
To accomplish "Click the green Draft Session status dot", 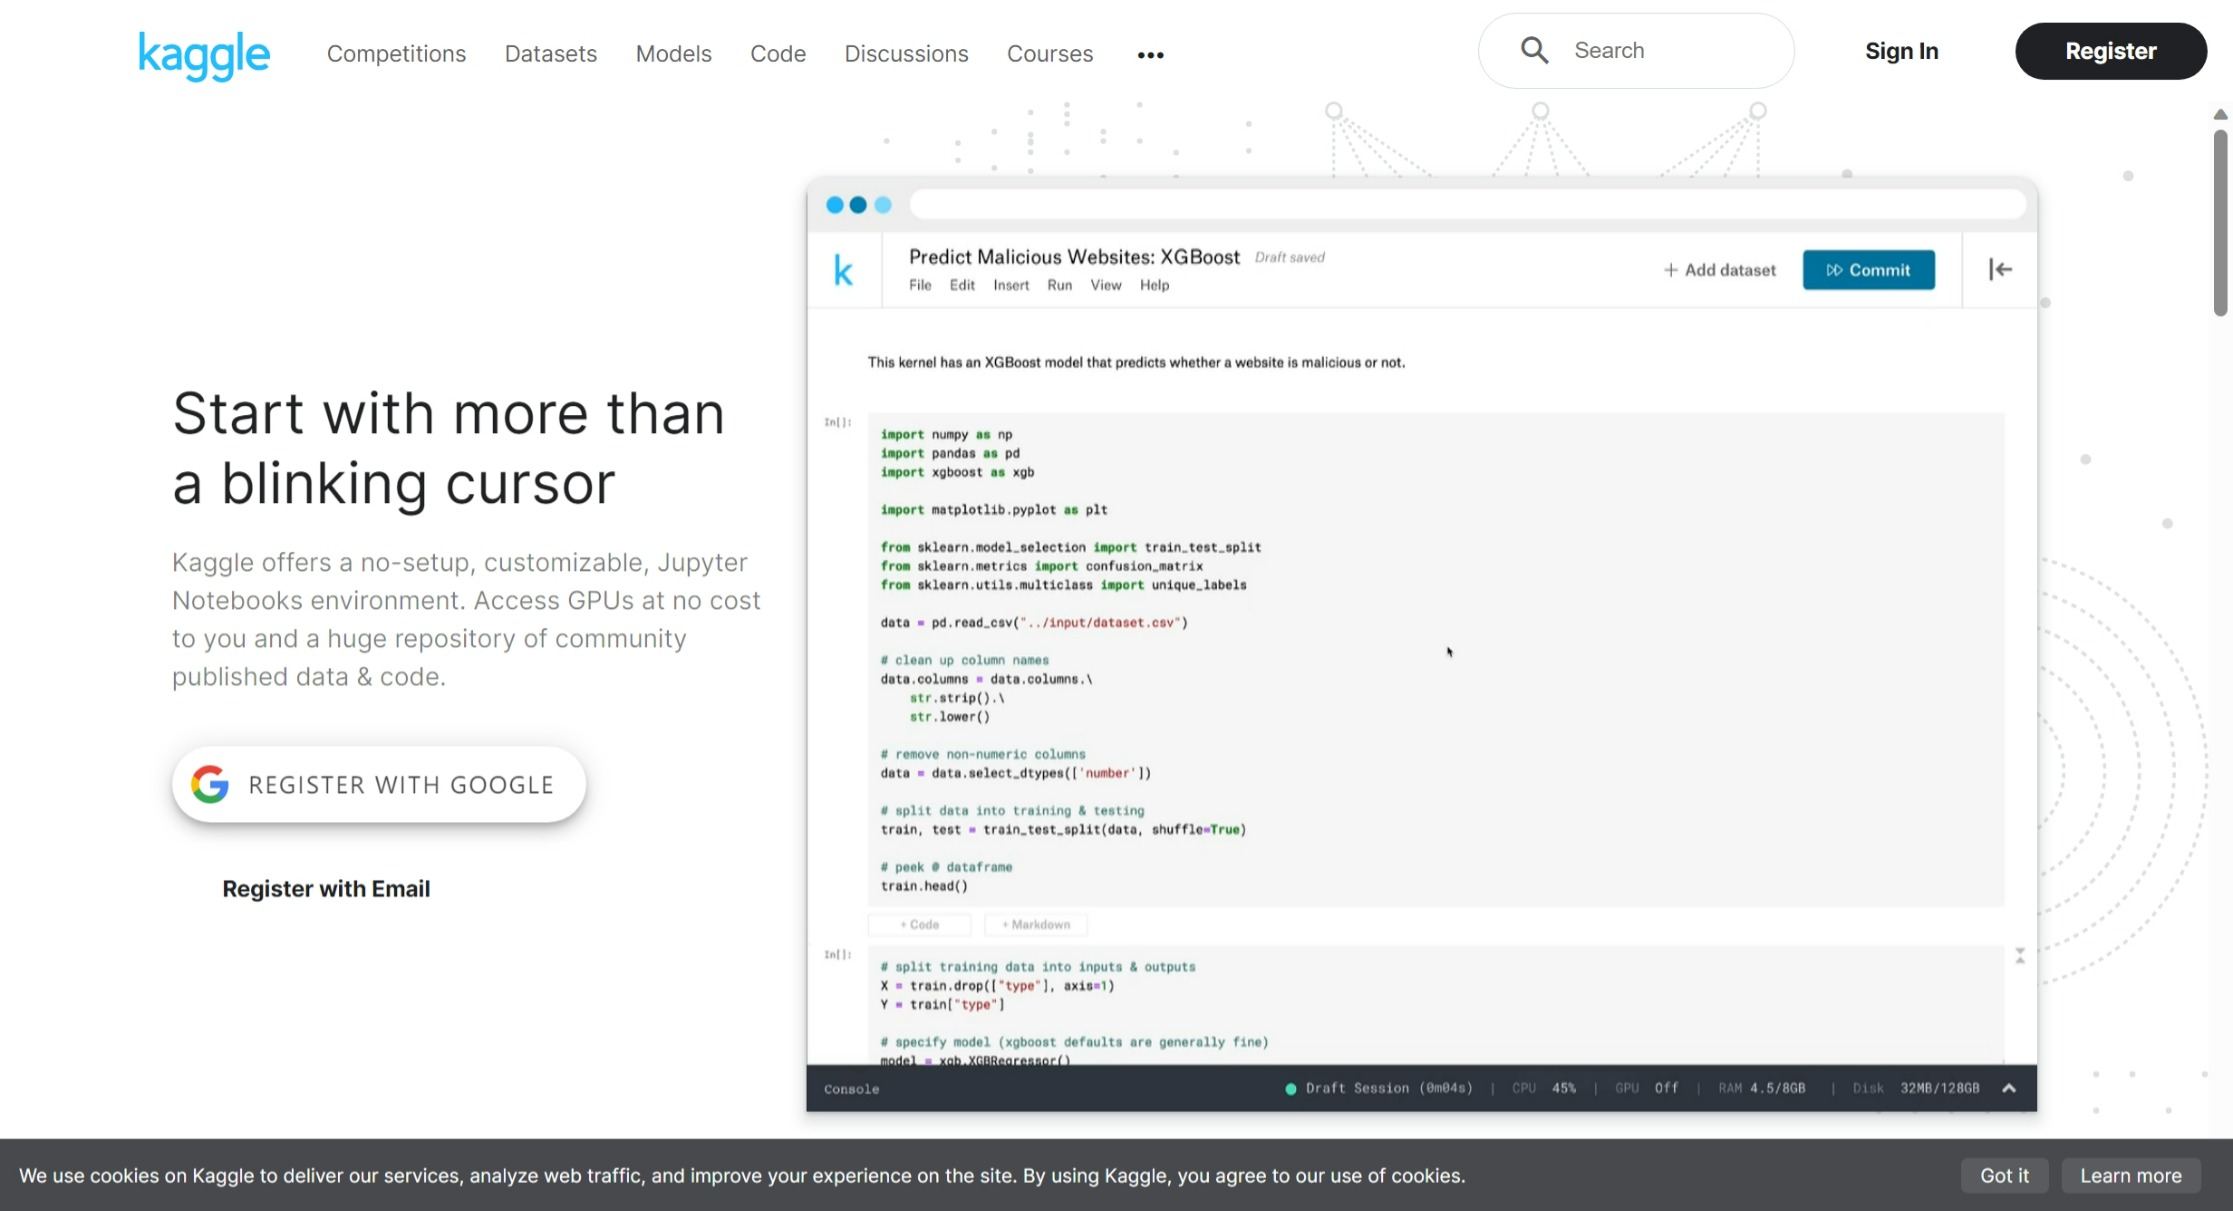I will [x=1290, y=1089].
